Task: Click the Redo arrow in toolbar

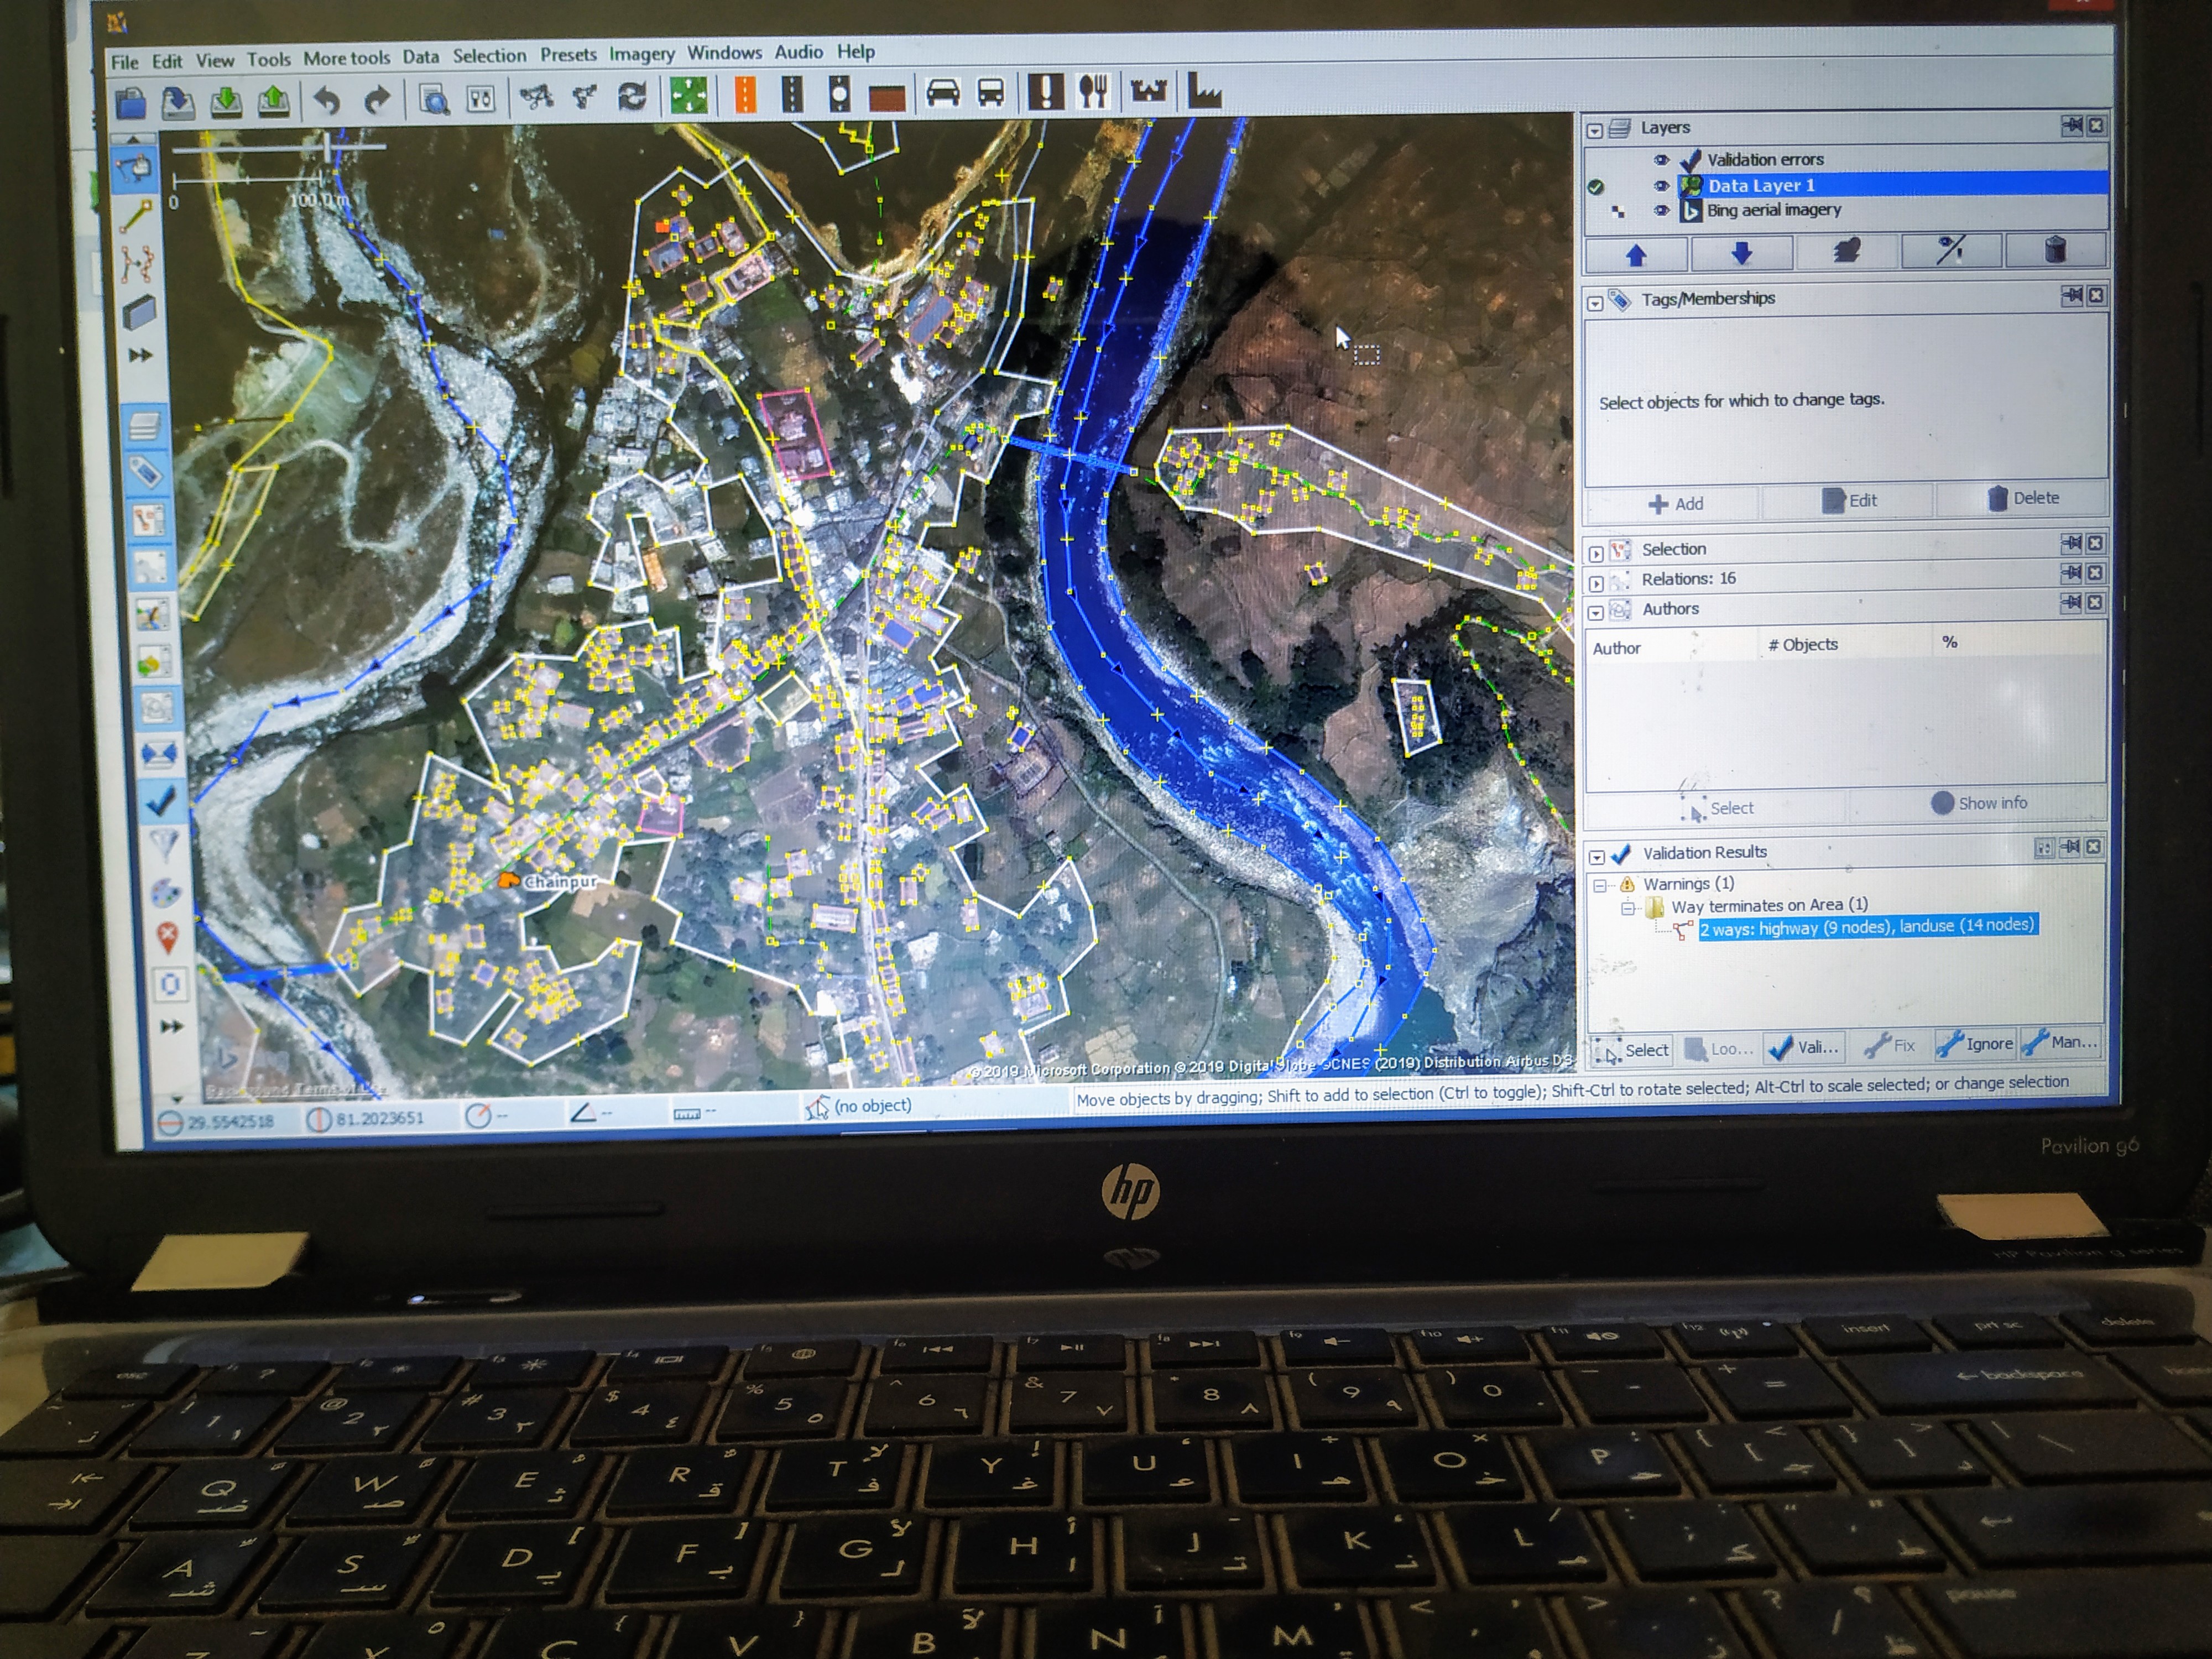Action: pyautogui.click(x=377, y=99)
